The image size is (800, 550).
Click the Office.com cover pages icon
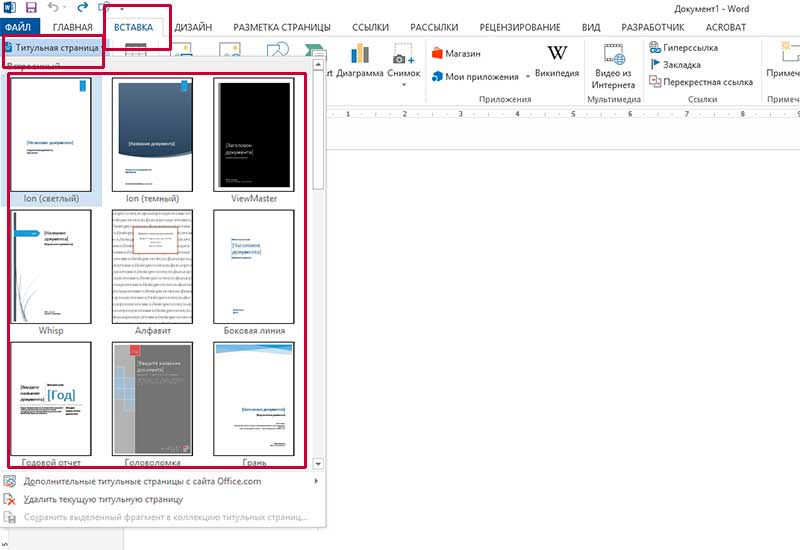pyautogui.click(x=10, y=481)
